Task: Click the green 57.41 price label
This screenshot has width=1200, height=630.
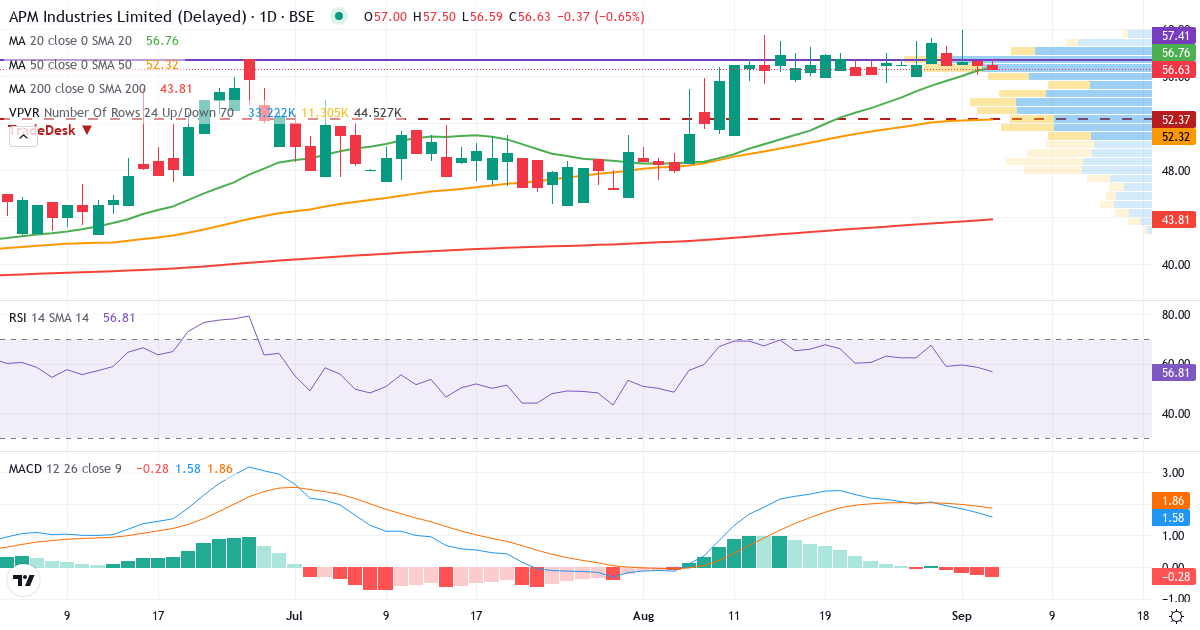Action: 1174,35
